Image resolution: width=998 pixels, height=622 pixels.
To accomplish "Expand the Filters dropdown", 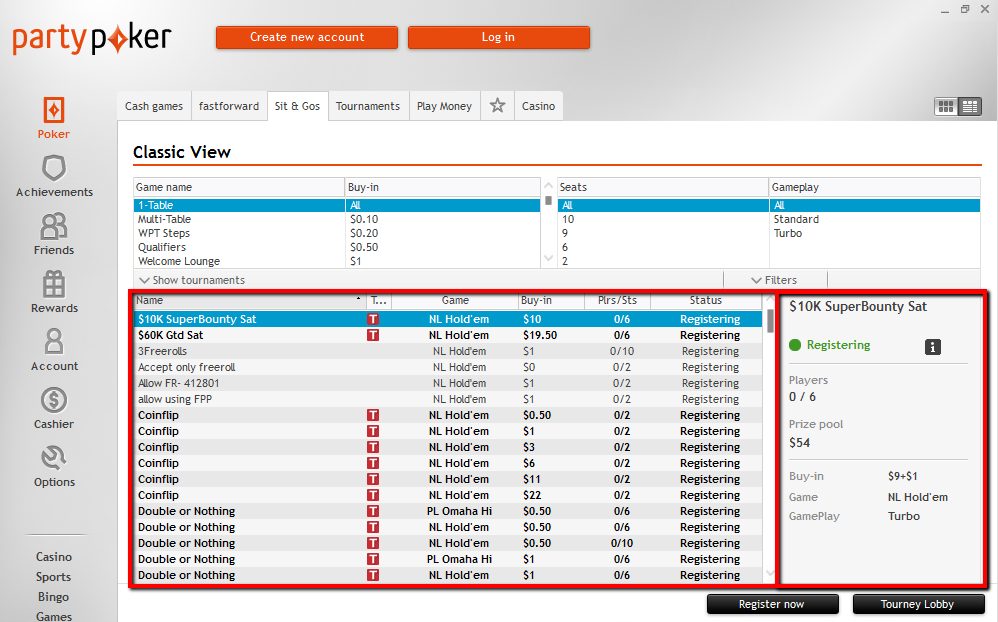I will [775, 280].
